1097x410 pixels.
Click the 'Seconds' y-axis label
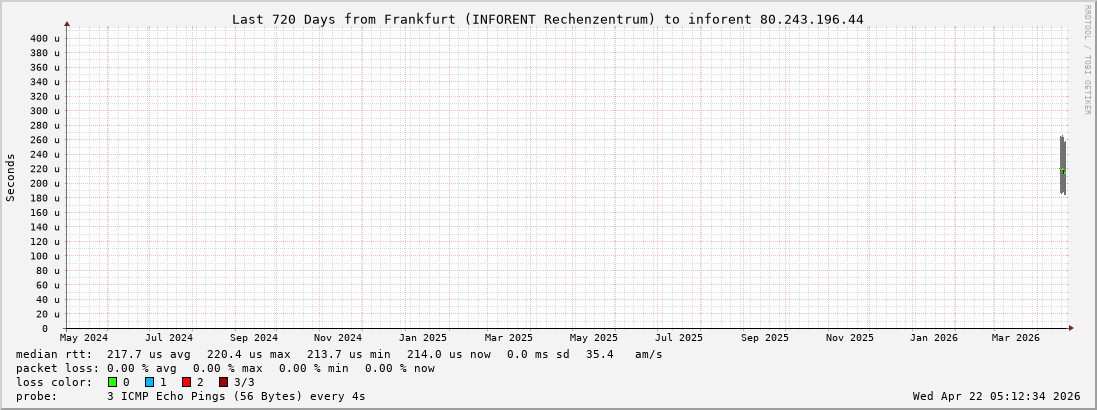point(11,177)
